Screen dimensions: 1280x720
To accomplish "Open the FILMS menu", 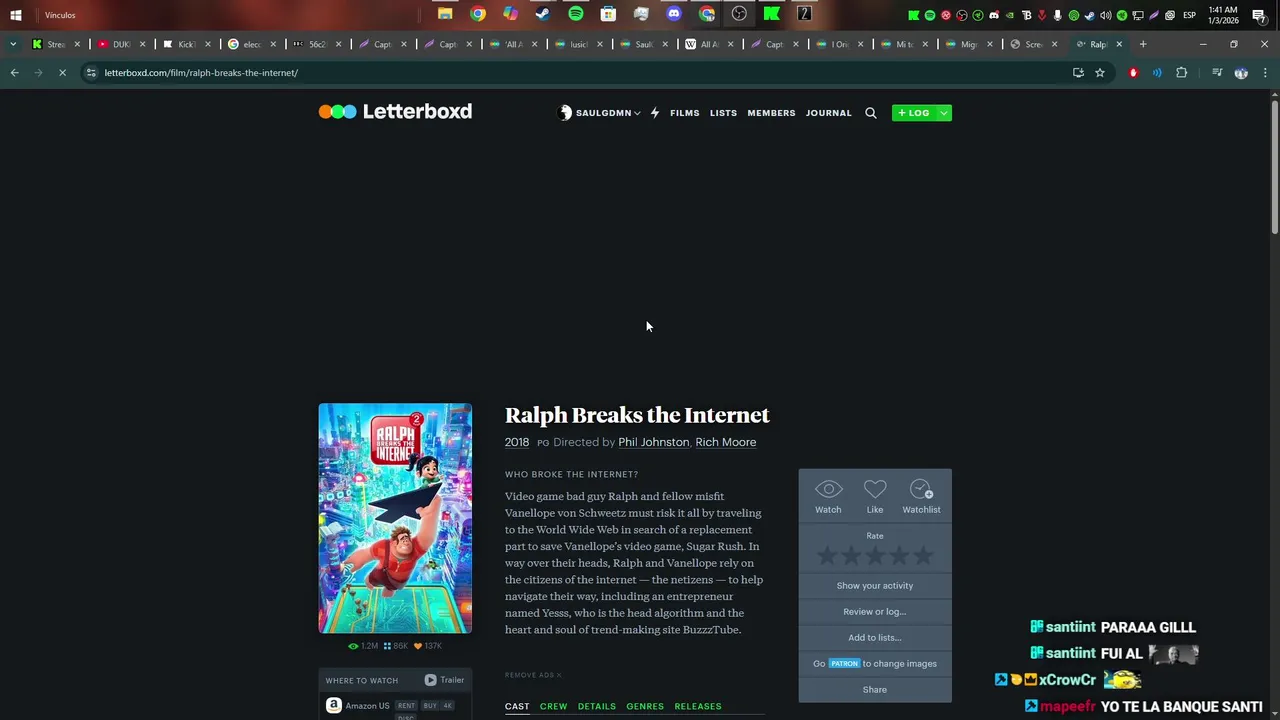I will 685,113.
